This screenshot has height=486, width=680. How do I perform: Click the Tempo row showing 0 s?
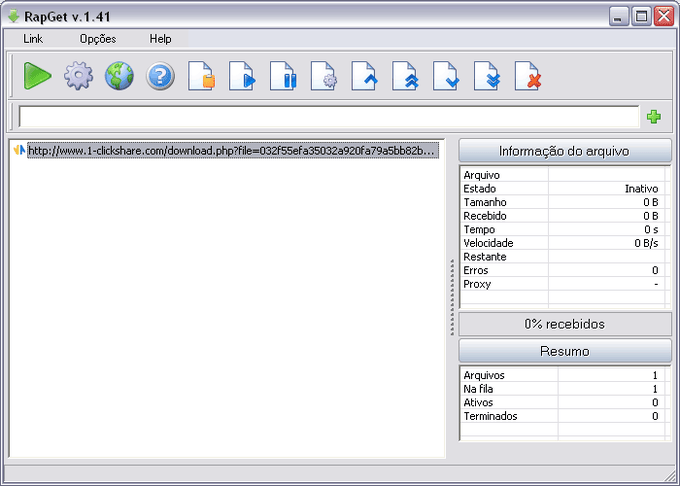tap(562, 229)
